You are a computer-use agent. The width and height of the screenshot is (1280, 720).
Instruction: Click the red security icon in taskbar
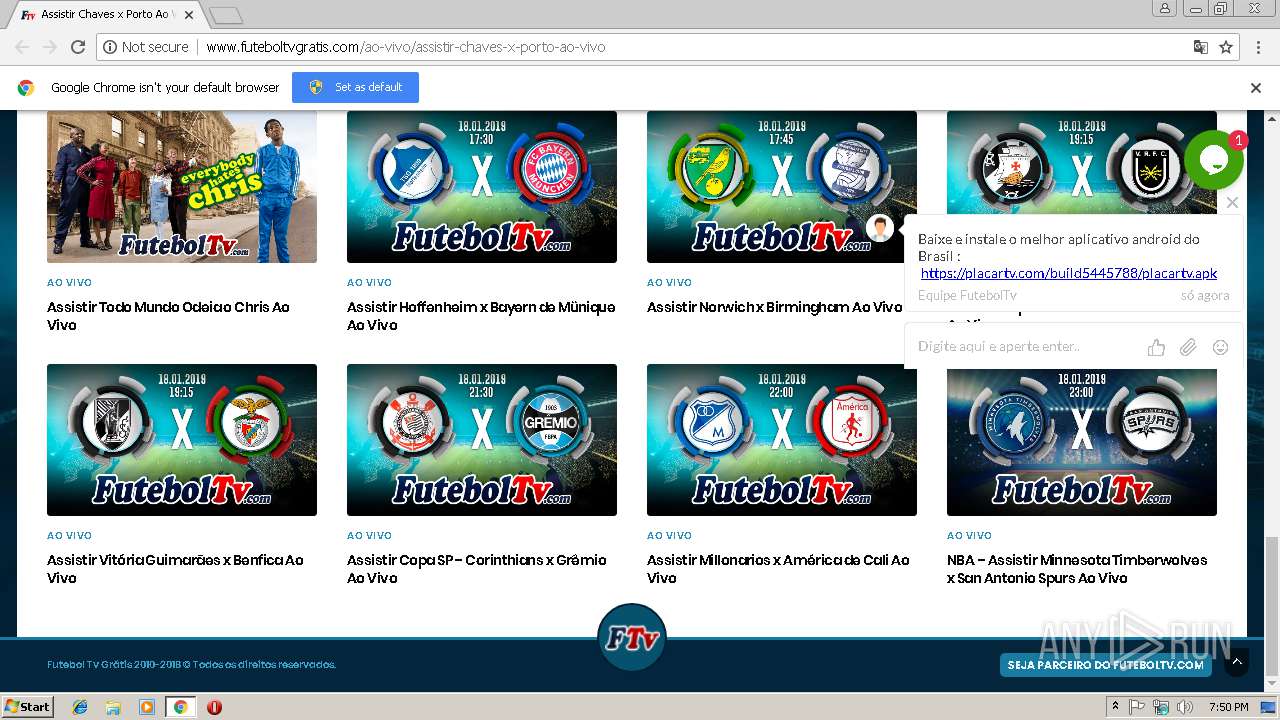[x=214, y=707]
